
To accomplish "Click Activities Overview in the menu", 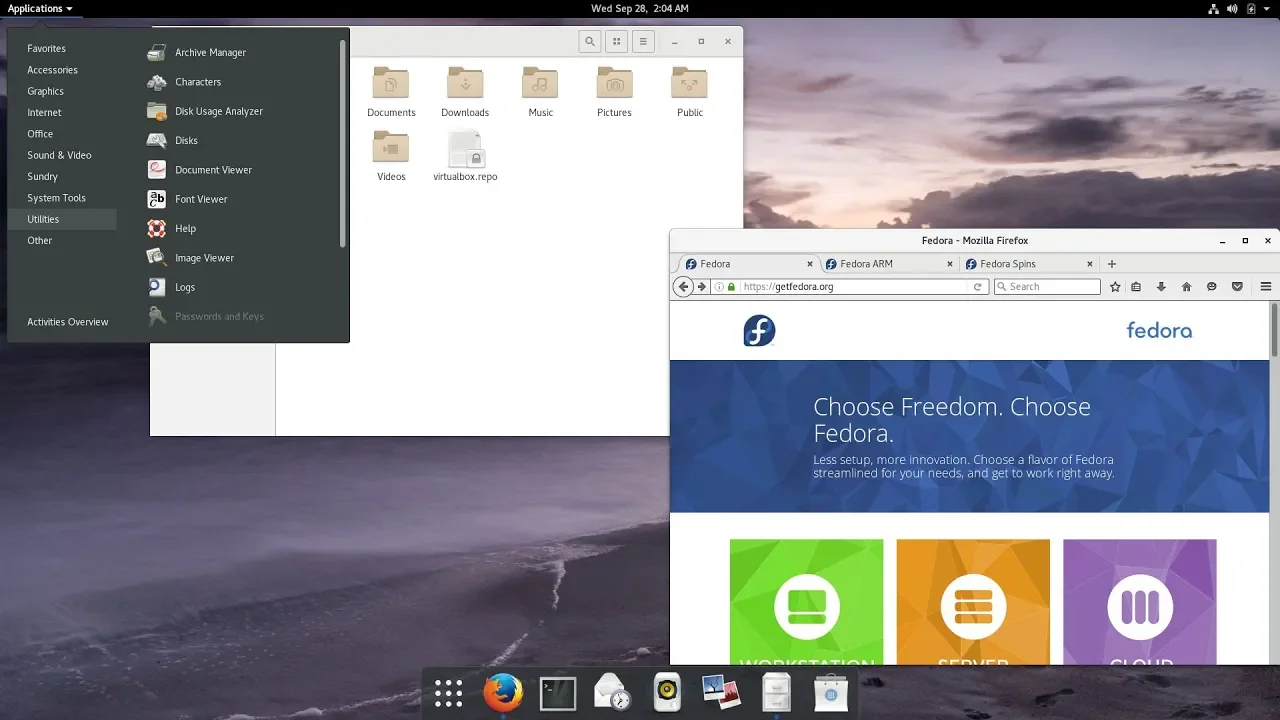I will tap(68, 322).
